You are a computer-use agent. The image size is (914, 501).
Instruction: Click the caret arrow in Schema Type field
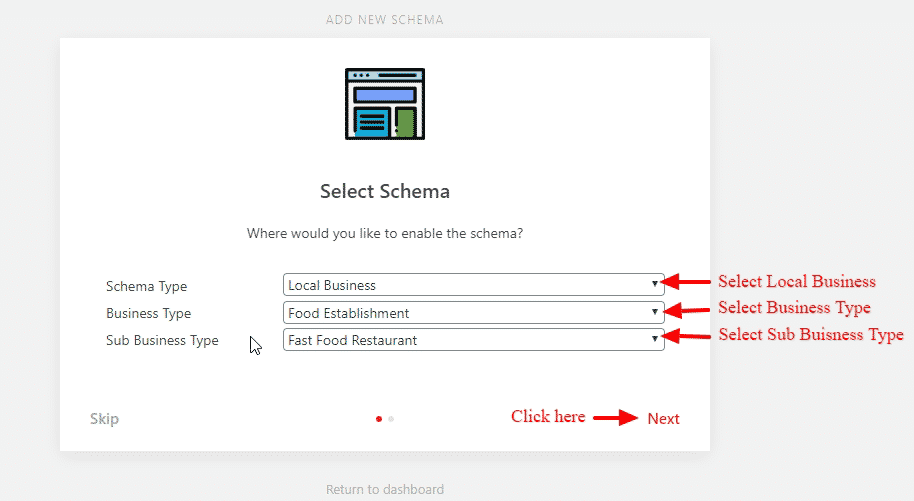coord(655,284)
